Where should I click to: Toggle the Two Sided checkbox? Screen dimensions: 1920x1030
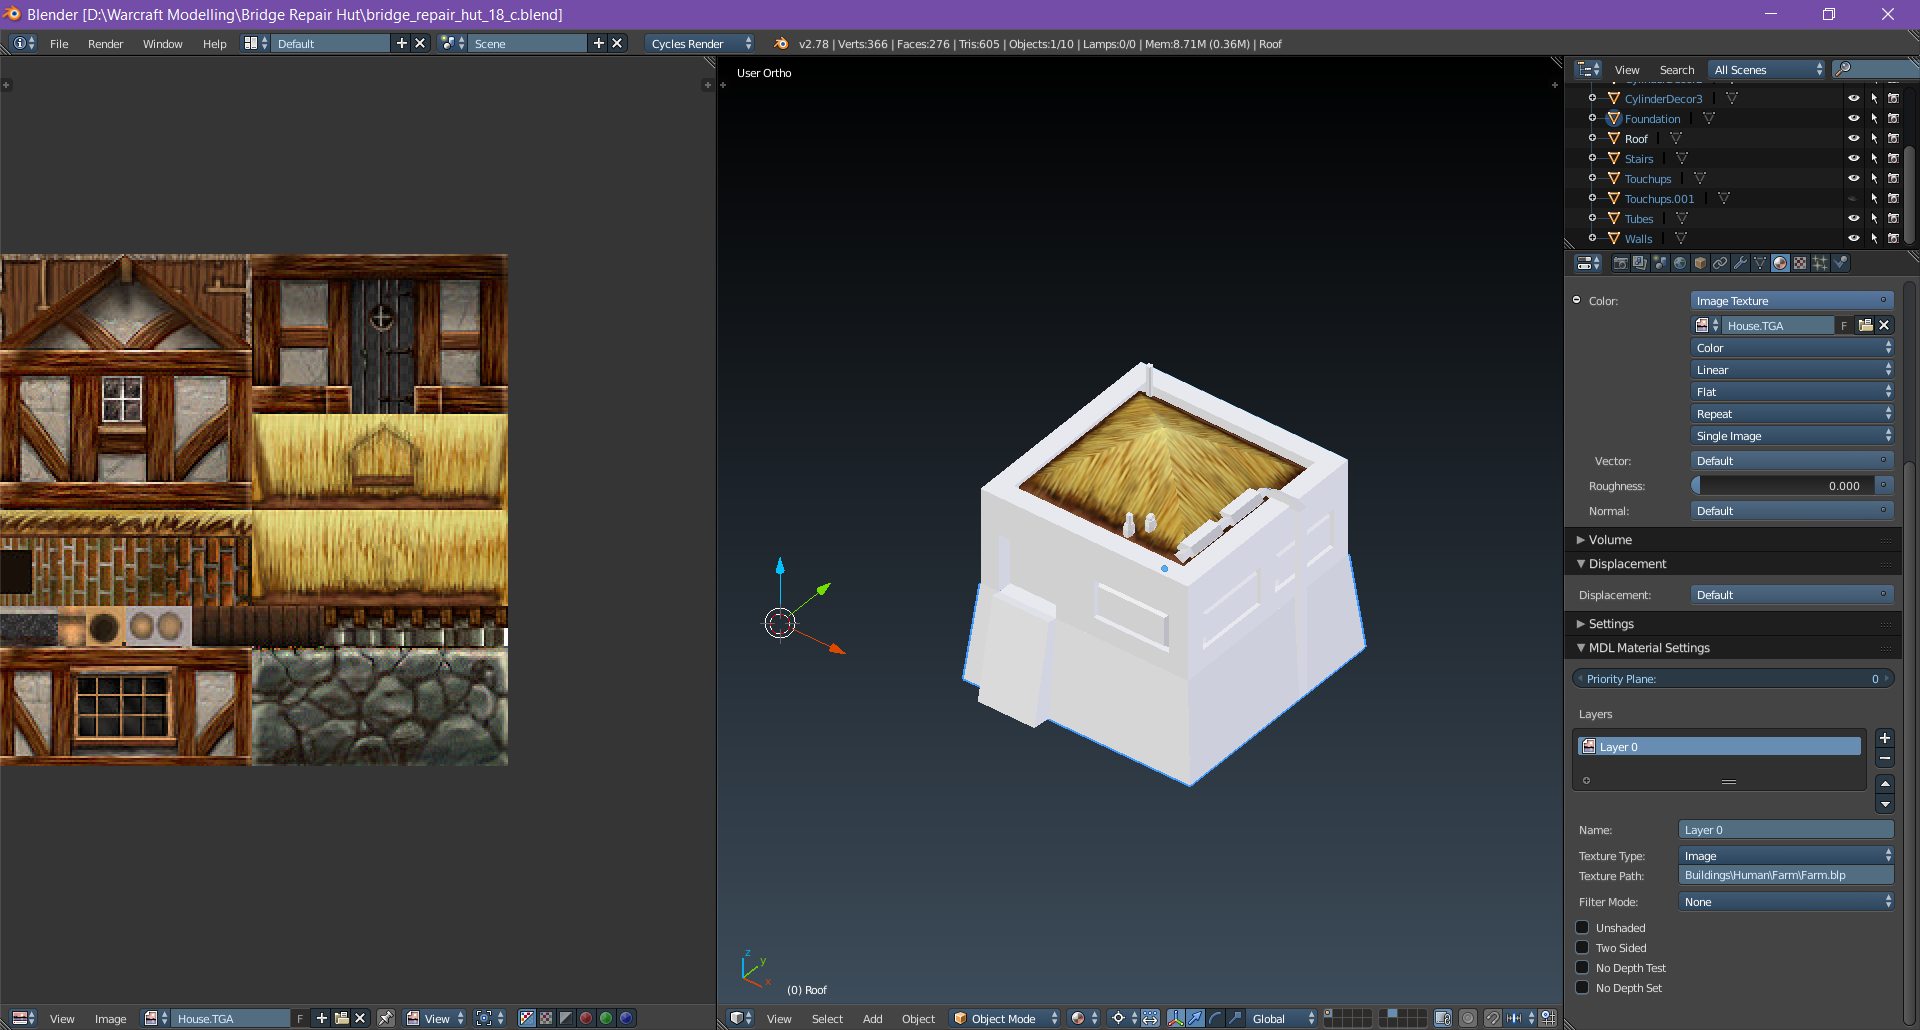pyautogui.click(x=1582, y=947)
